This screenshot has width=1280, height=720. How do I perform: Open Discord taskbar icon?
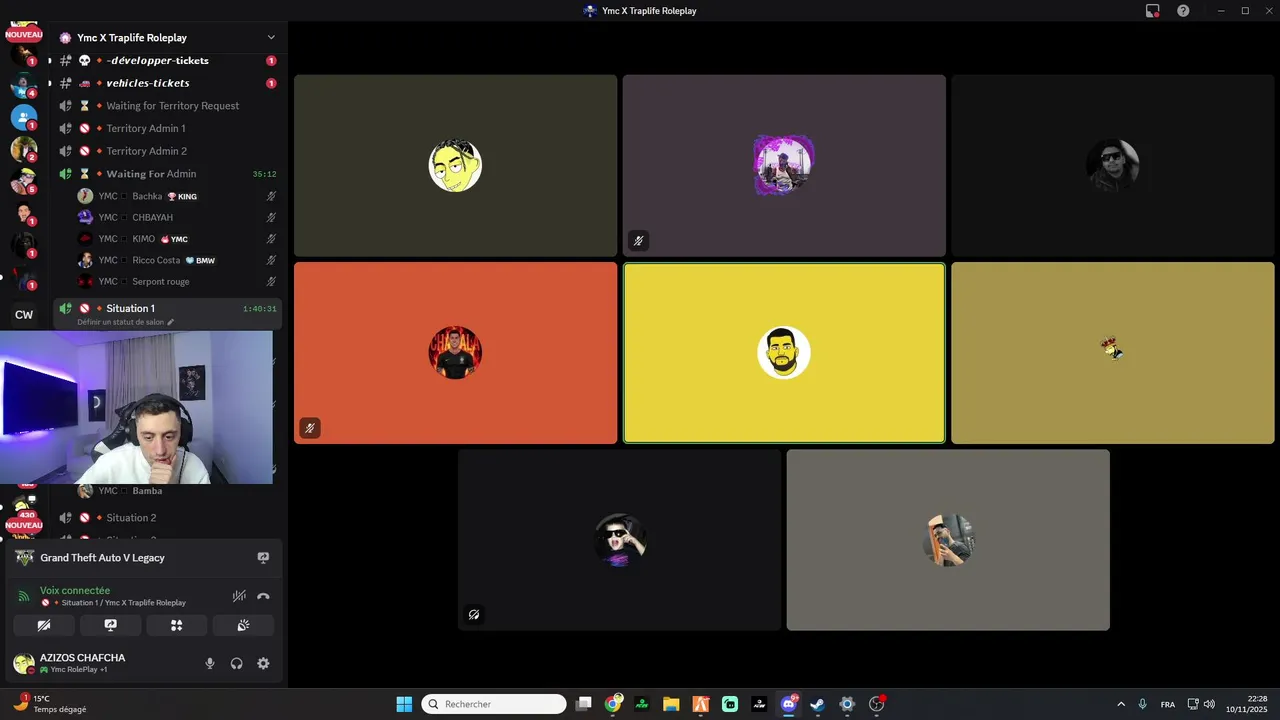[x=788, y=704]
